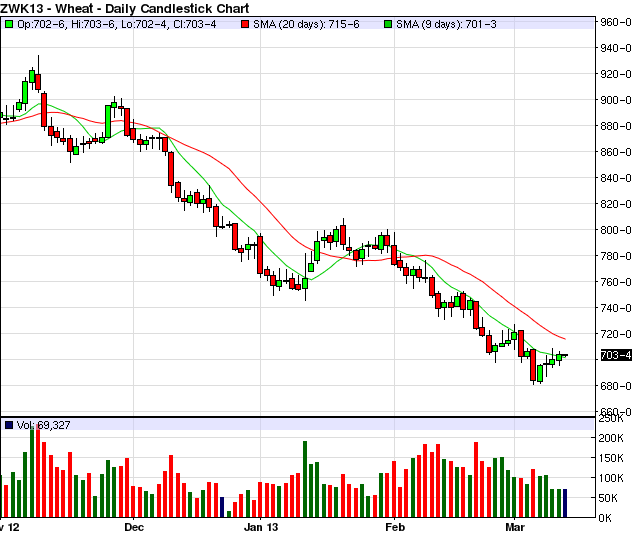Click the 900-0 price axis label
This screenshot has height=536, width=640.
tap(616, 100)
